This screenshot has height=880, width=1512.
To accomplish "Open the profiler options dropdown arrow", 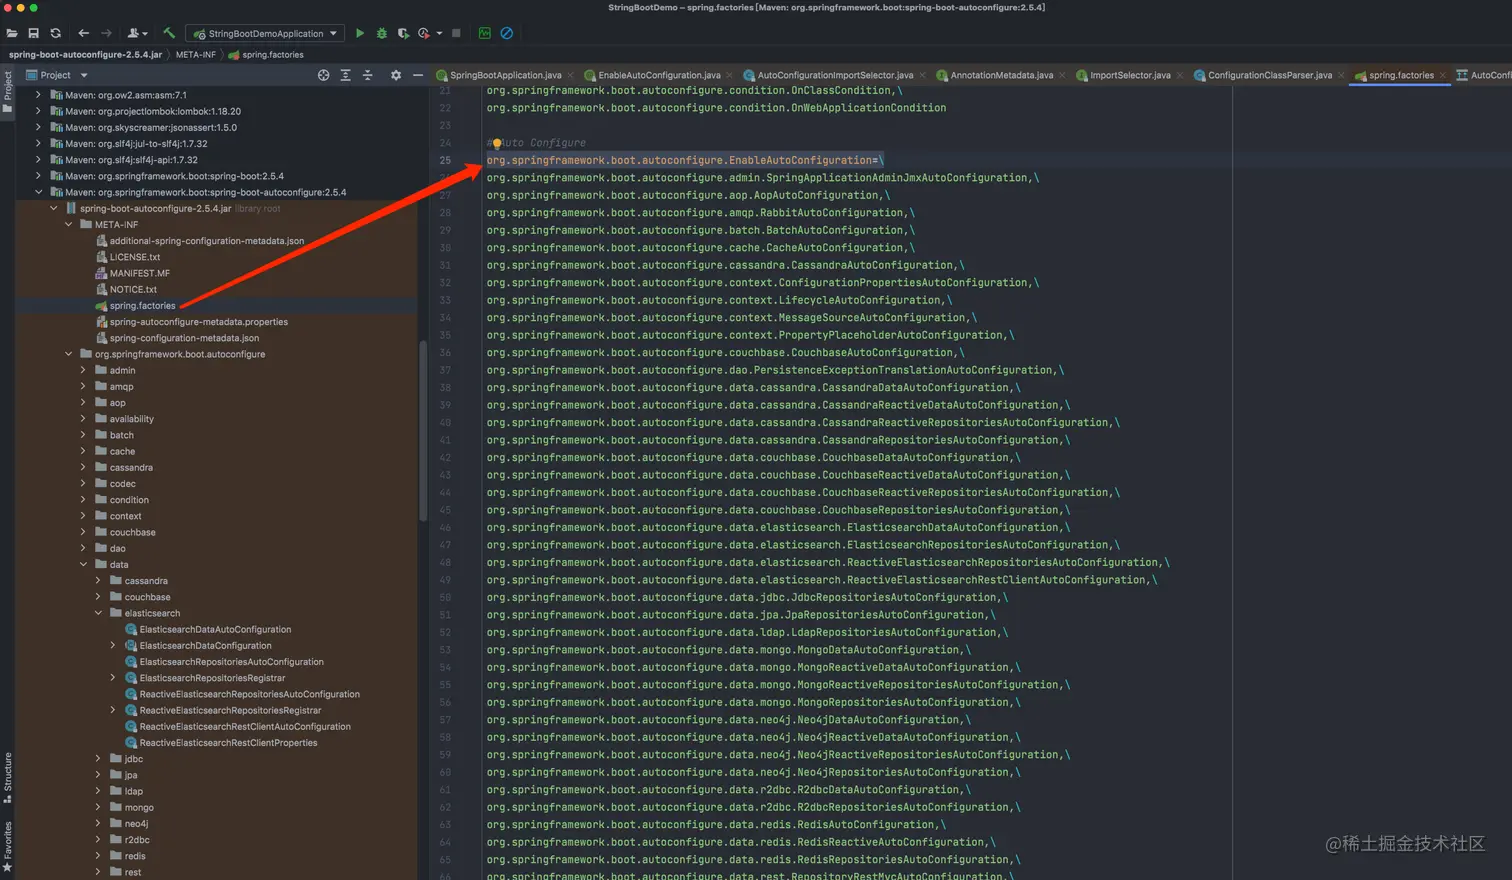I will point(439,33).
